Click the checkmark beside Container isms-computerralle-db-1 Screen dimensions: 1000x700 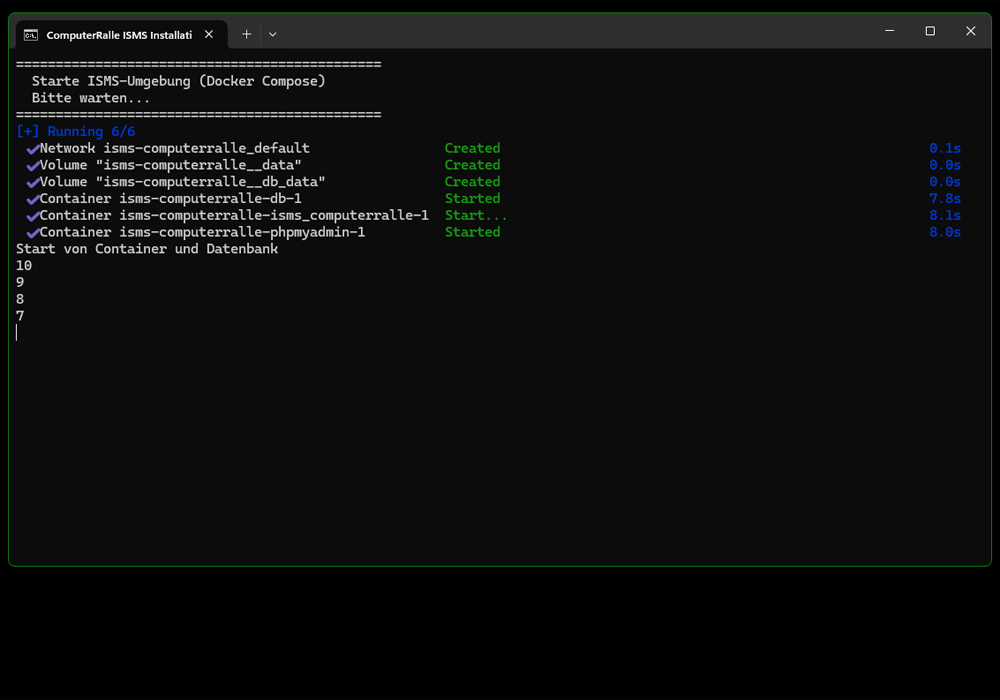pyautogui.click(x=33, y=198)
